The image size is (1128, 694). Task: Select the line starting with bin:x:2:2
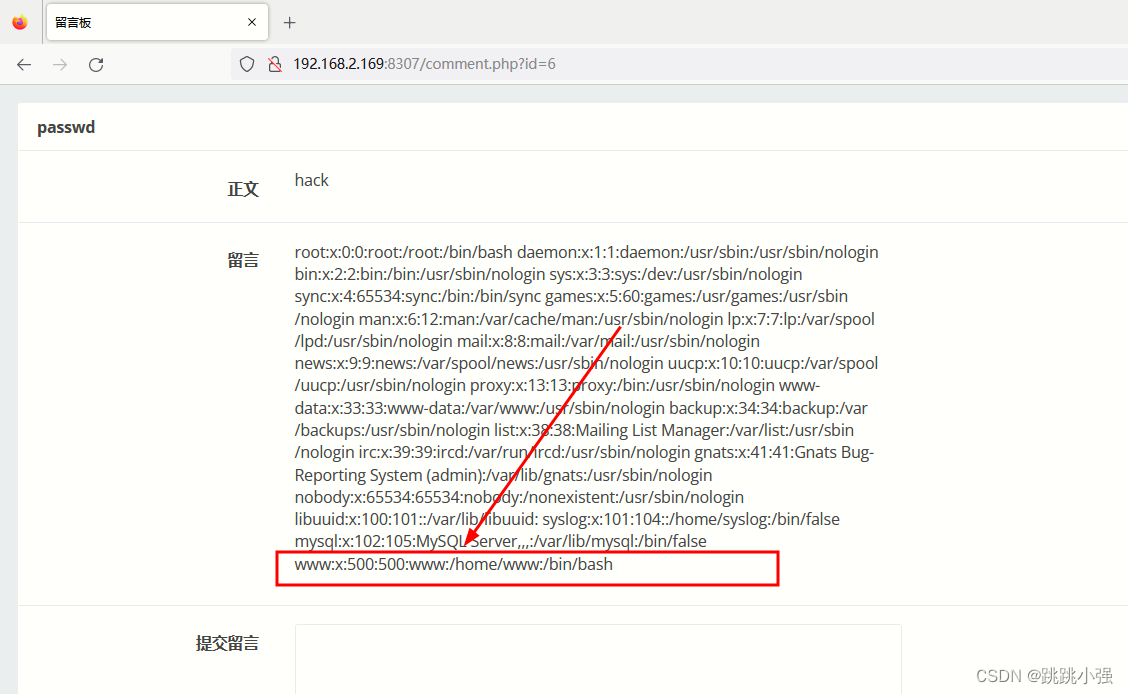pyautogui.click(x=548, y=274)
